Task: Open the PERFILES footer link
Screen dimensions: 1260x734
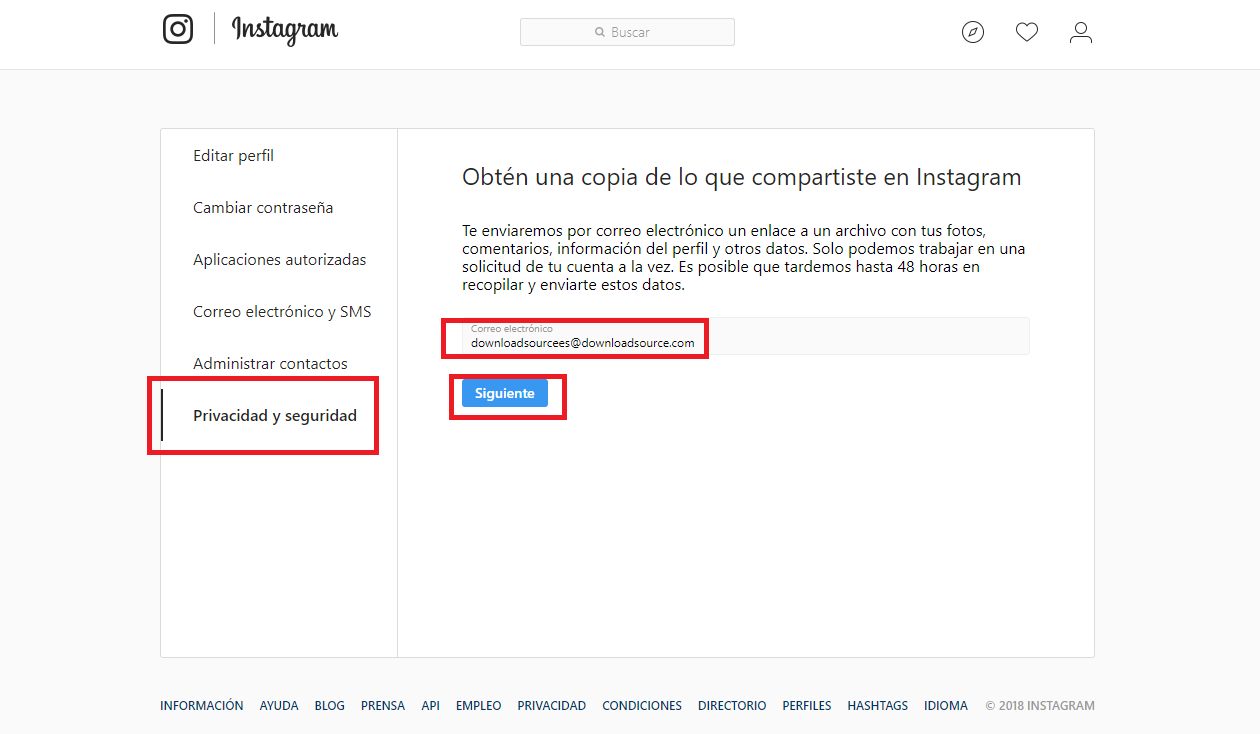Action: (807, 706)
